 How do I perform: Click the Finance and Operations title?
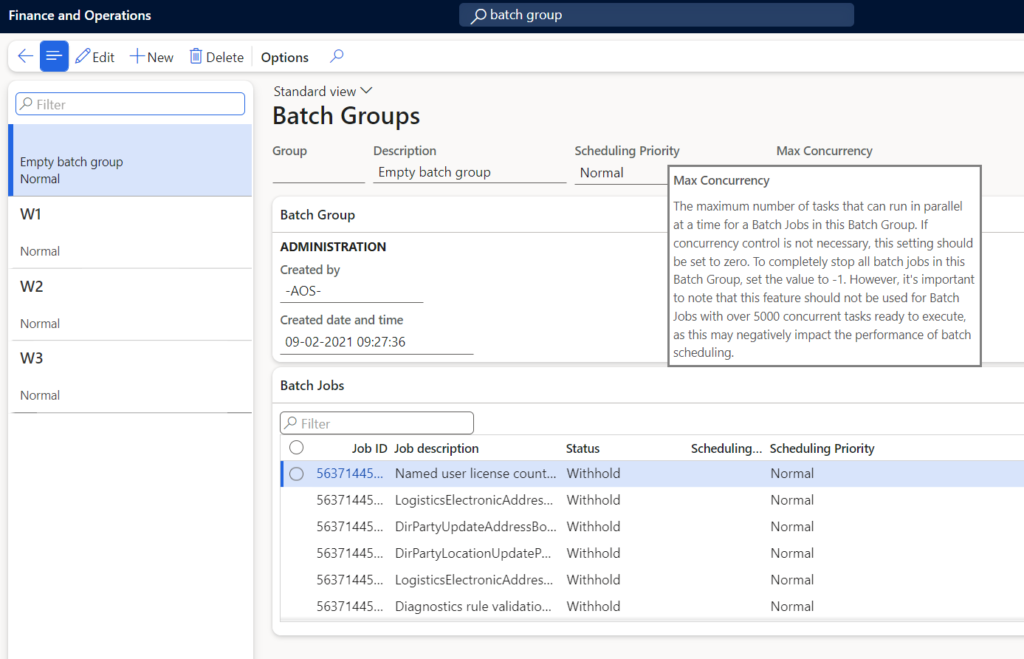tap(80, 15)
